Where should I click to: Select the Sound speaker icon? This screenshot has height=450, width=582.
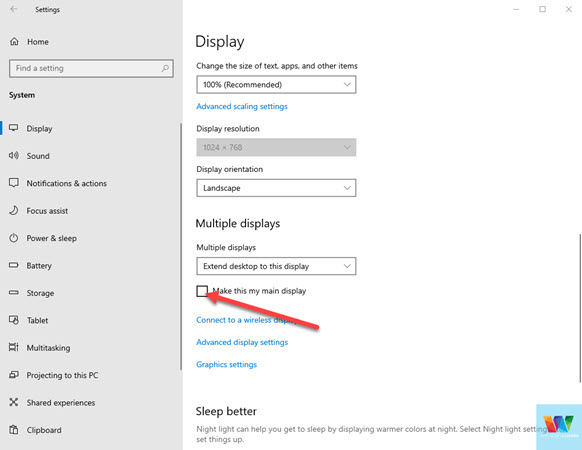(14, 156)
